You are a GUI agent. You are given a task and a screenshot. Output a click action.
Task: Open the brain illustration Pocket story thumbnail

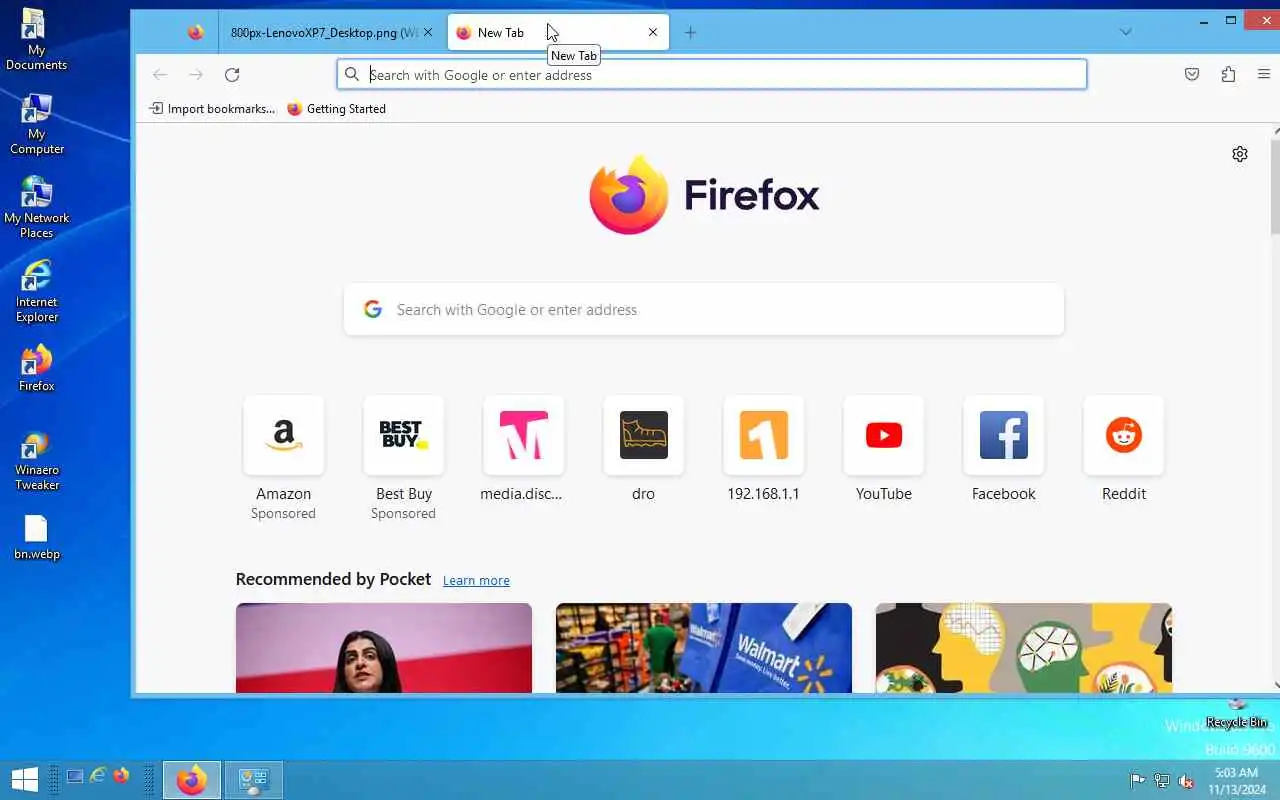pyautogui.click(x=1024, y=648)
